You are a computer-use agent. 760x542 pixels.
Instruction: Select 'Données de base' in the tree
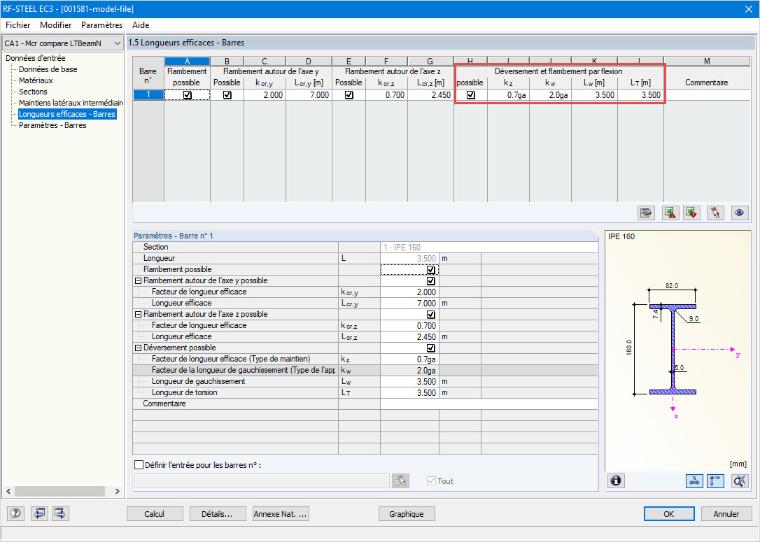click(x=48, y=69)
